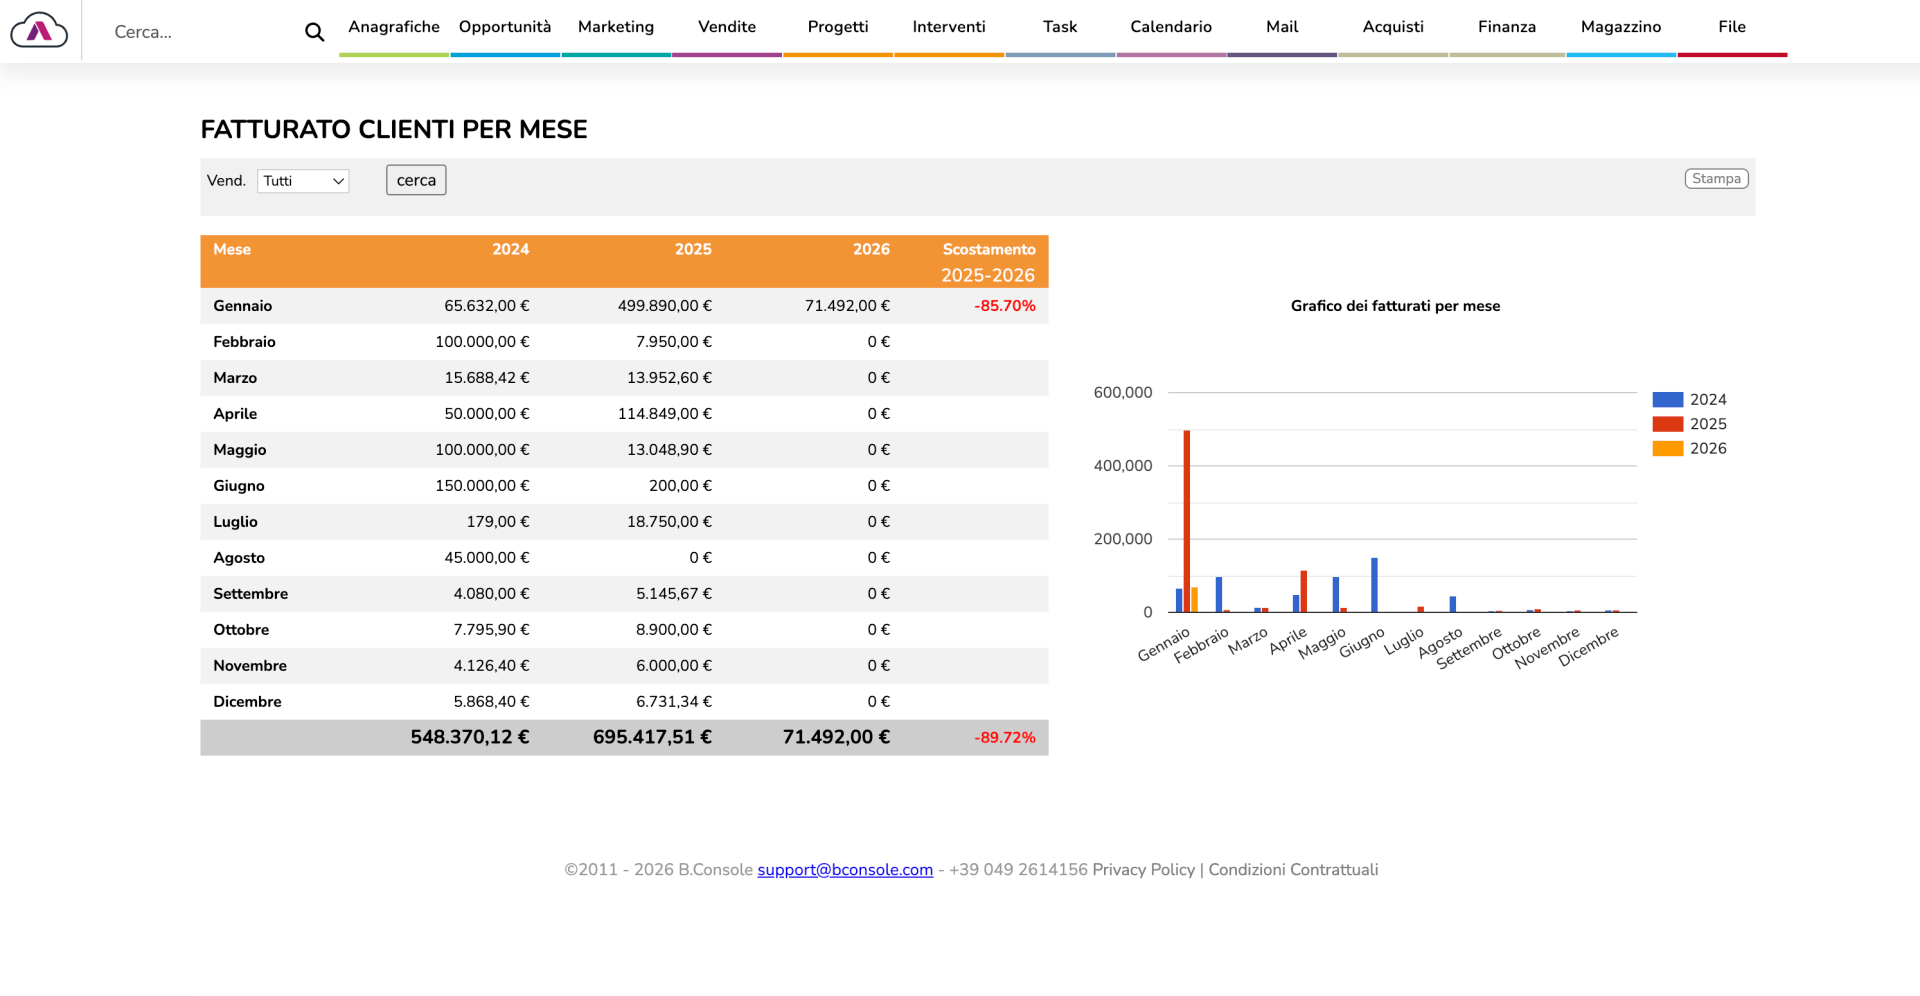Open the Vend. Tutti dropdown
This screenshot has height=996, width=1920.
tap(303, 181)
